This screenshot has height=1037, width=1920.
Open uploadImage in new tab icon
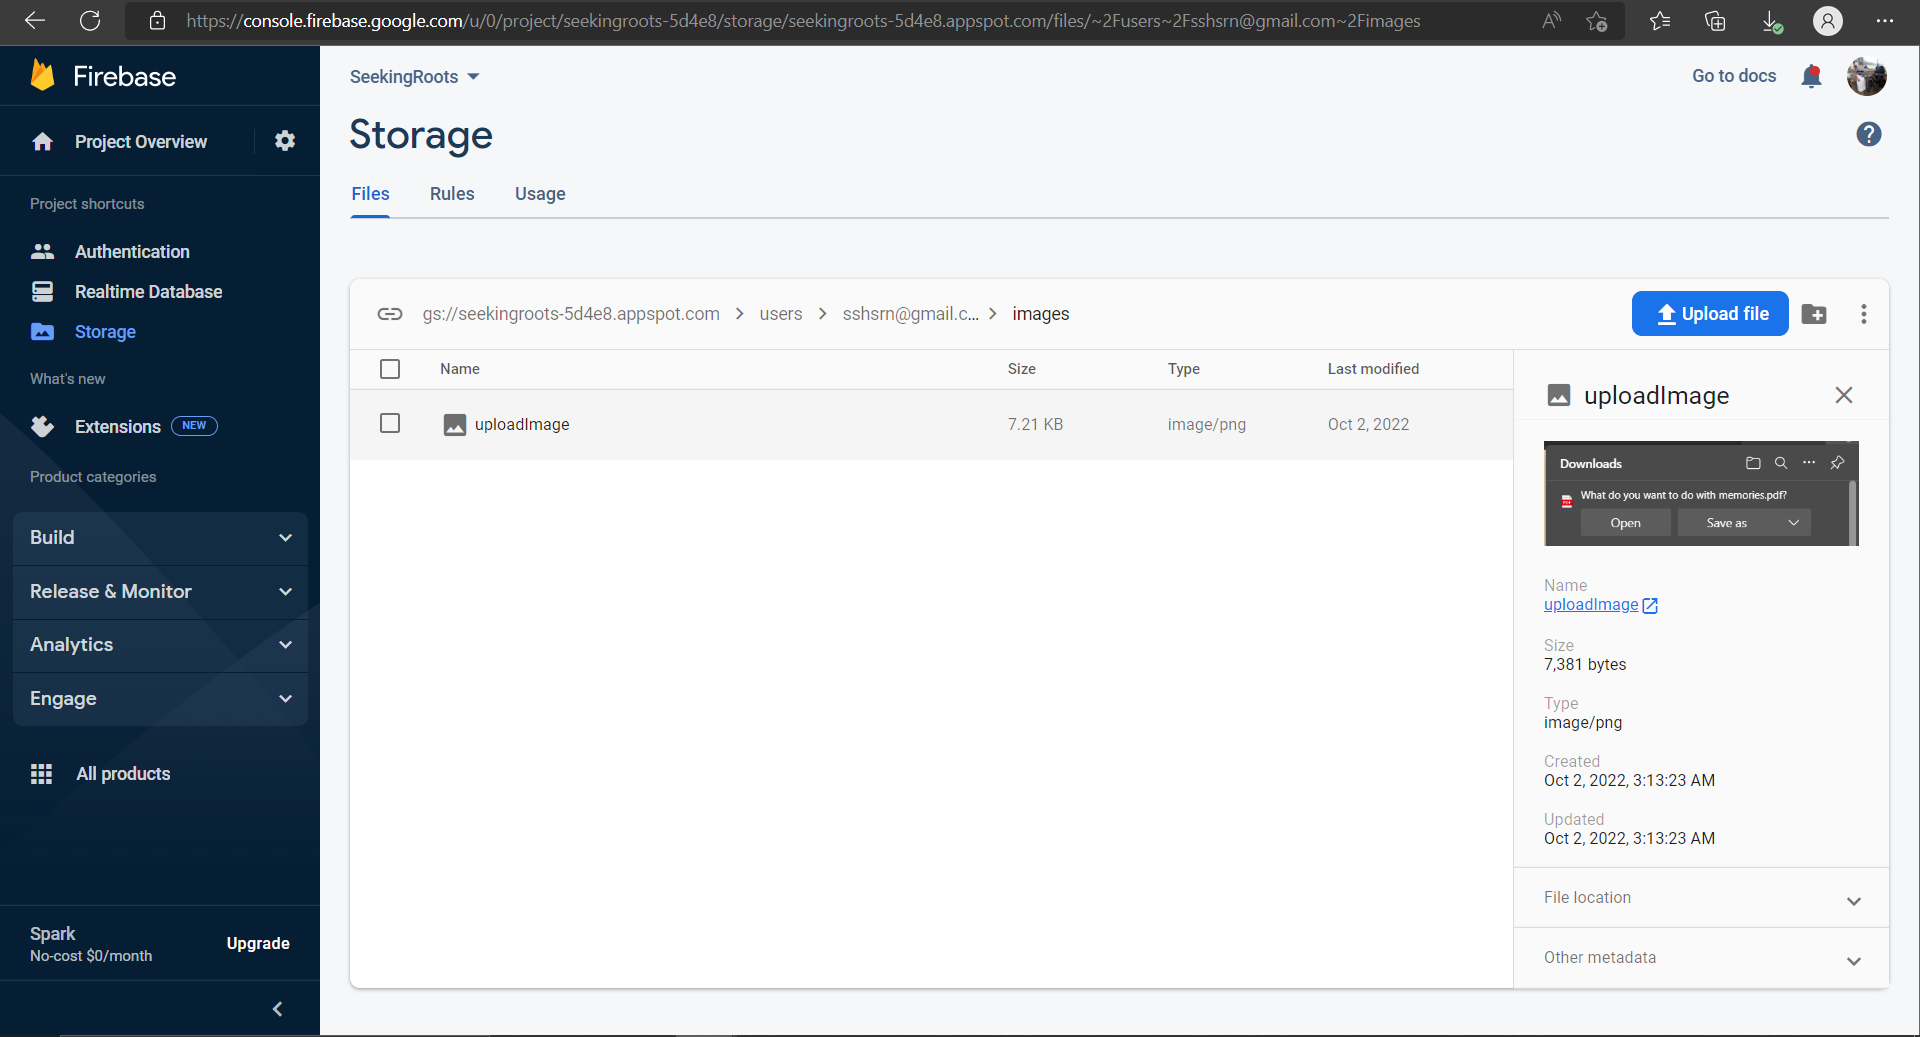[x=1650, y=605]
